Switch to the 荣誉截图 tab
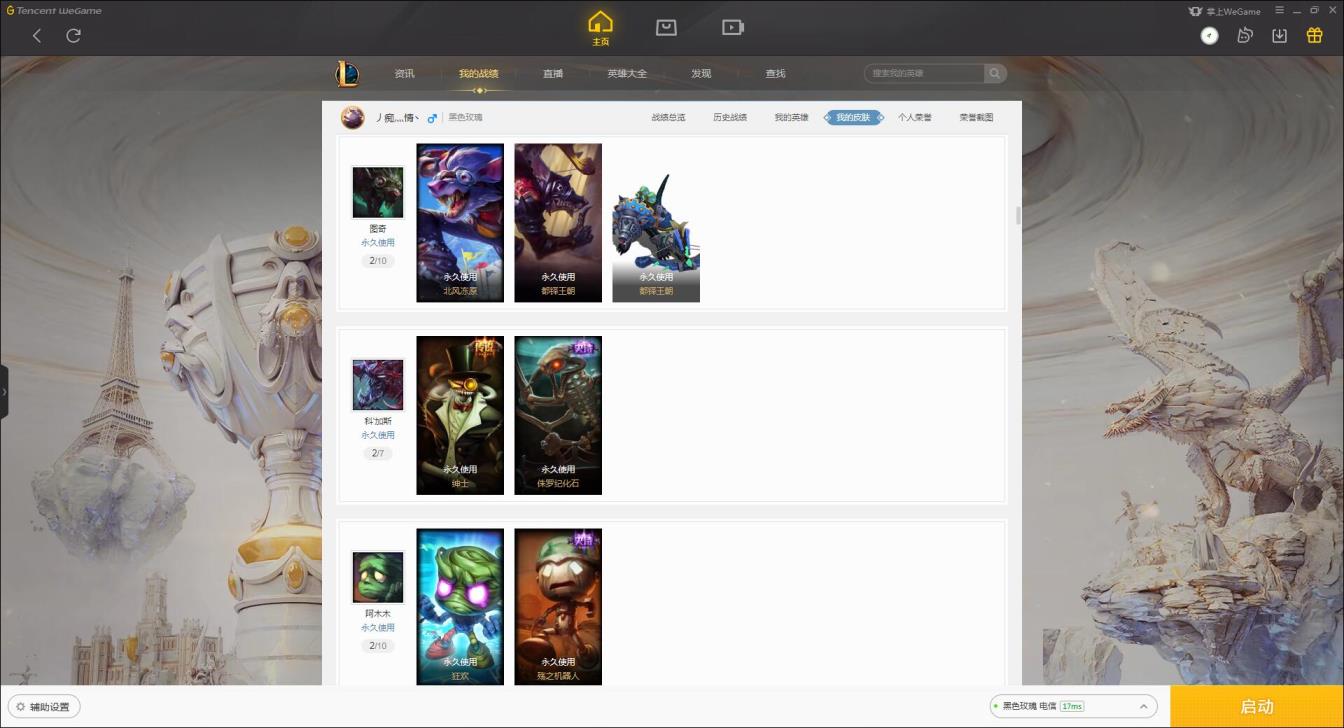This screenshot has width=1344, height=728. [x=976, y=118]
